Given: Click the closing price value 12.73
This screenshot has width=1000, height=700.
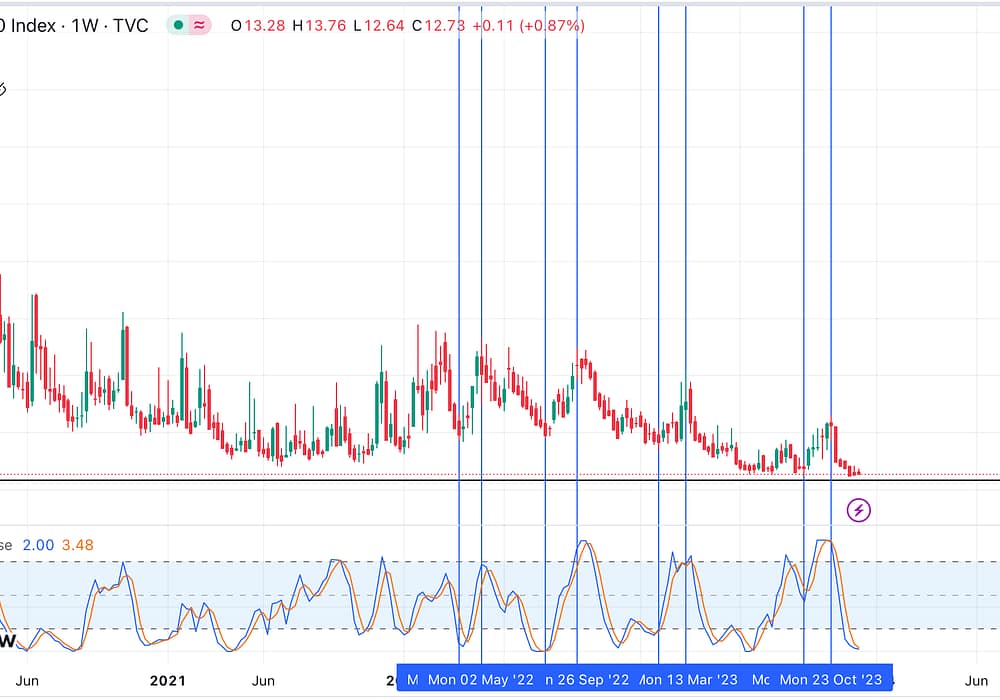Looking at the screenshot, I should point(444,25).
